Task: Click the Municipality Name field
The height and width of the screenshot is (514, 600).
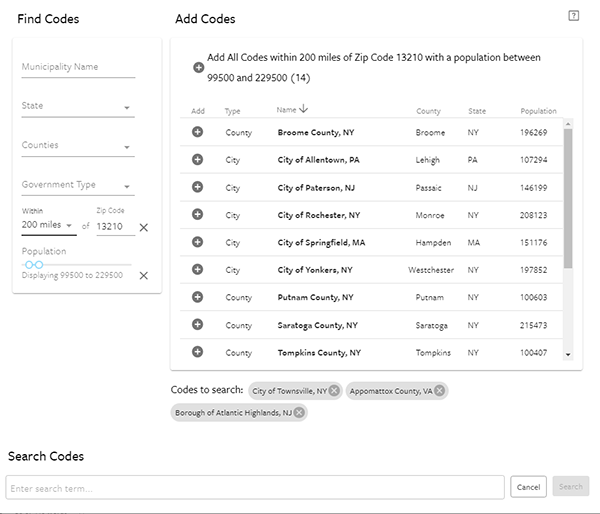Action: (78, 67)
